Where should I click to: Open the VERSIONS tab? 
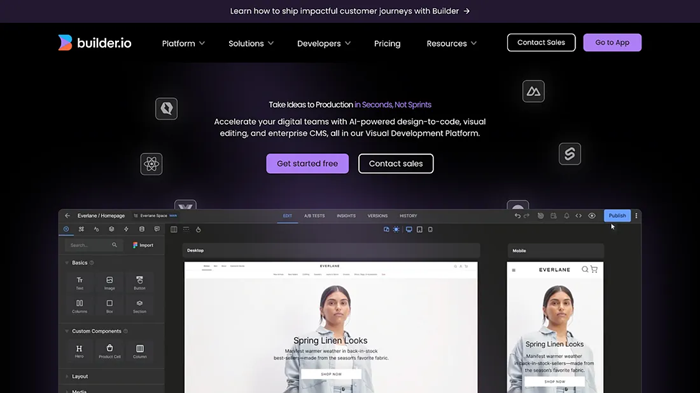click(377, 216)
